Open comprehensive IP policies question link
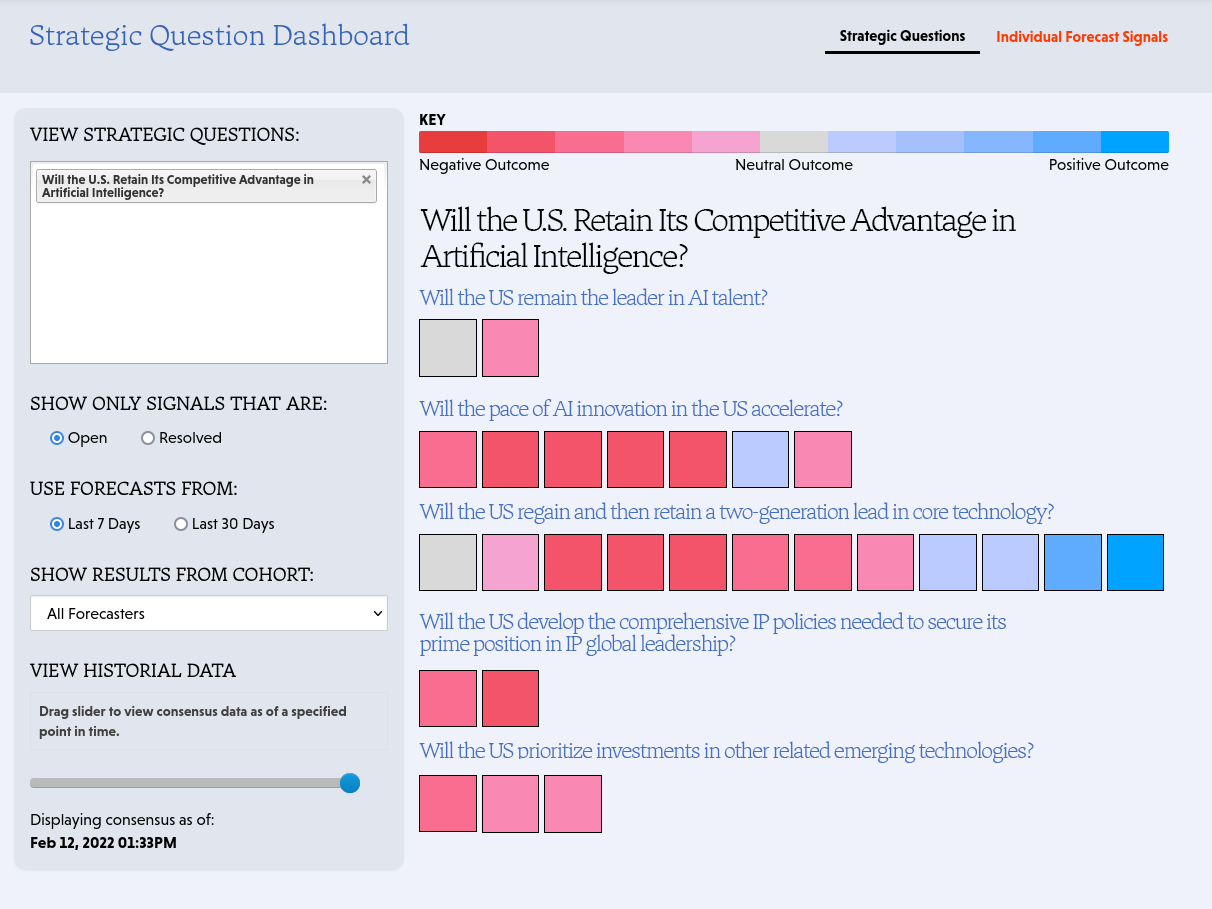The height and width of the screenshot is (909, 1212). tap(713, 633)
